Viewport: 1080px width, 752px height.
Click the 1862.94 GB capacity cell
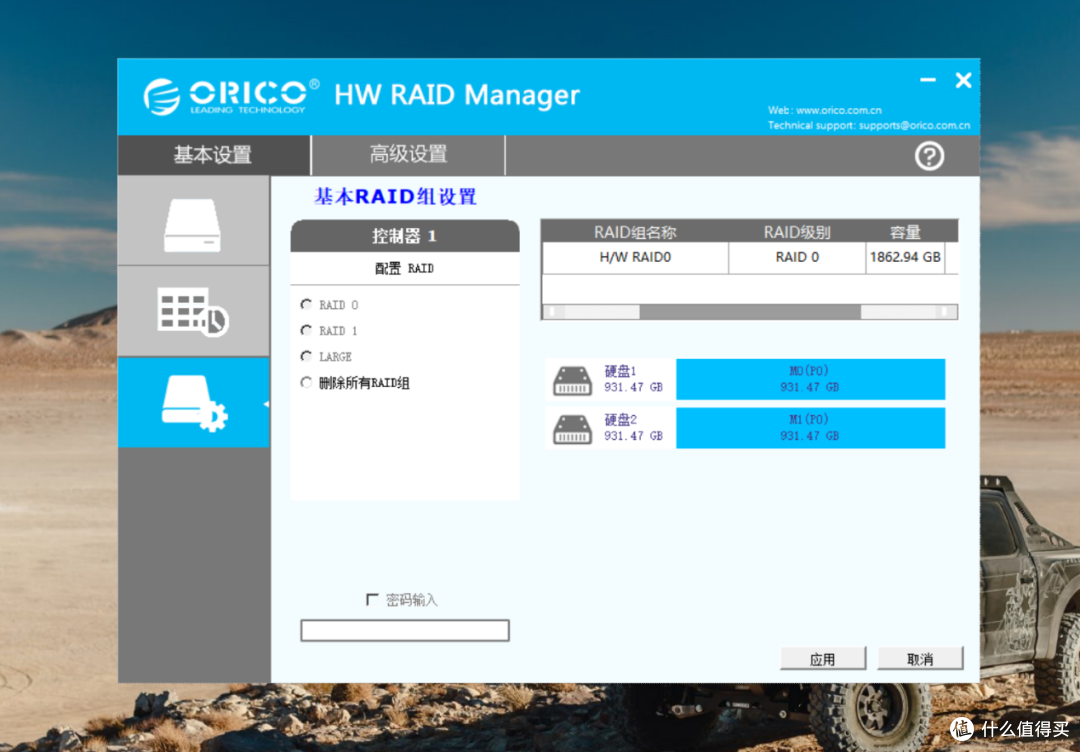[x=905, y=258]
